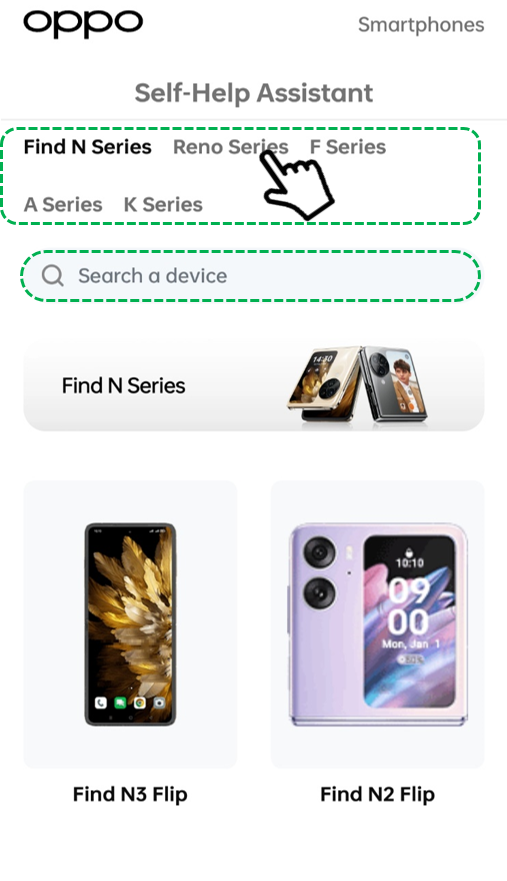
Task: Select the Find N3 Flip phone image
Action: tap(130, 624)
